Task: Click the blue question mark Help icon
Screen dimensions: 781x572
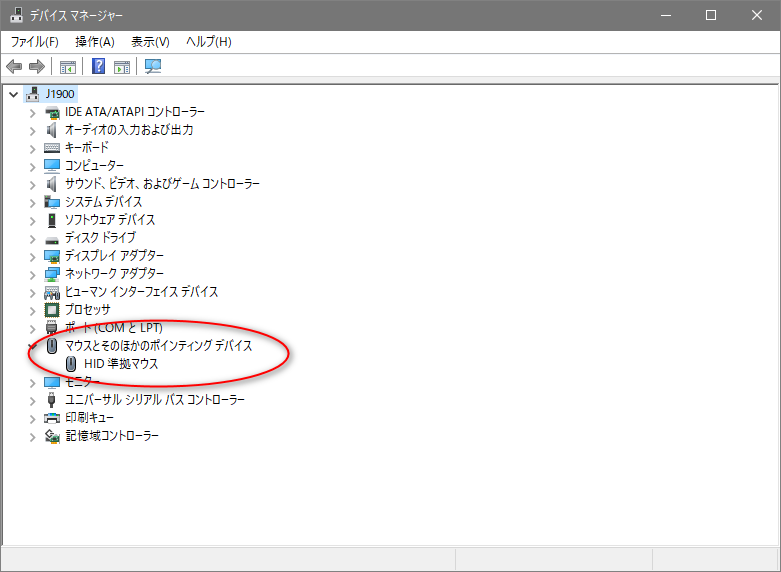Action: click(99, 67)
